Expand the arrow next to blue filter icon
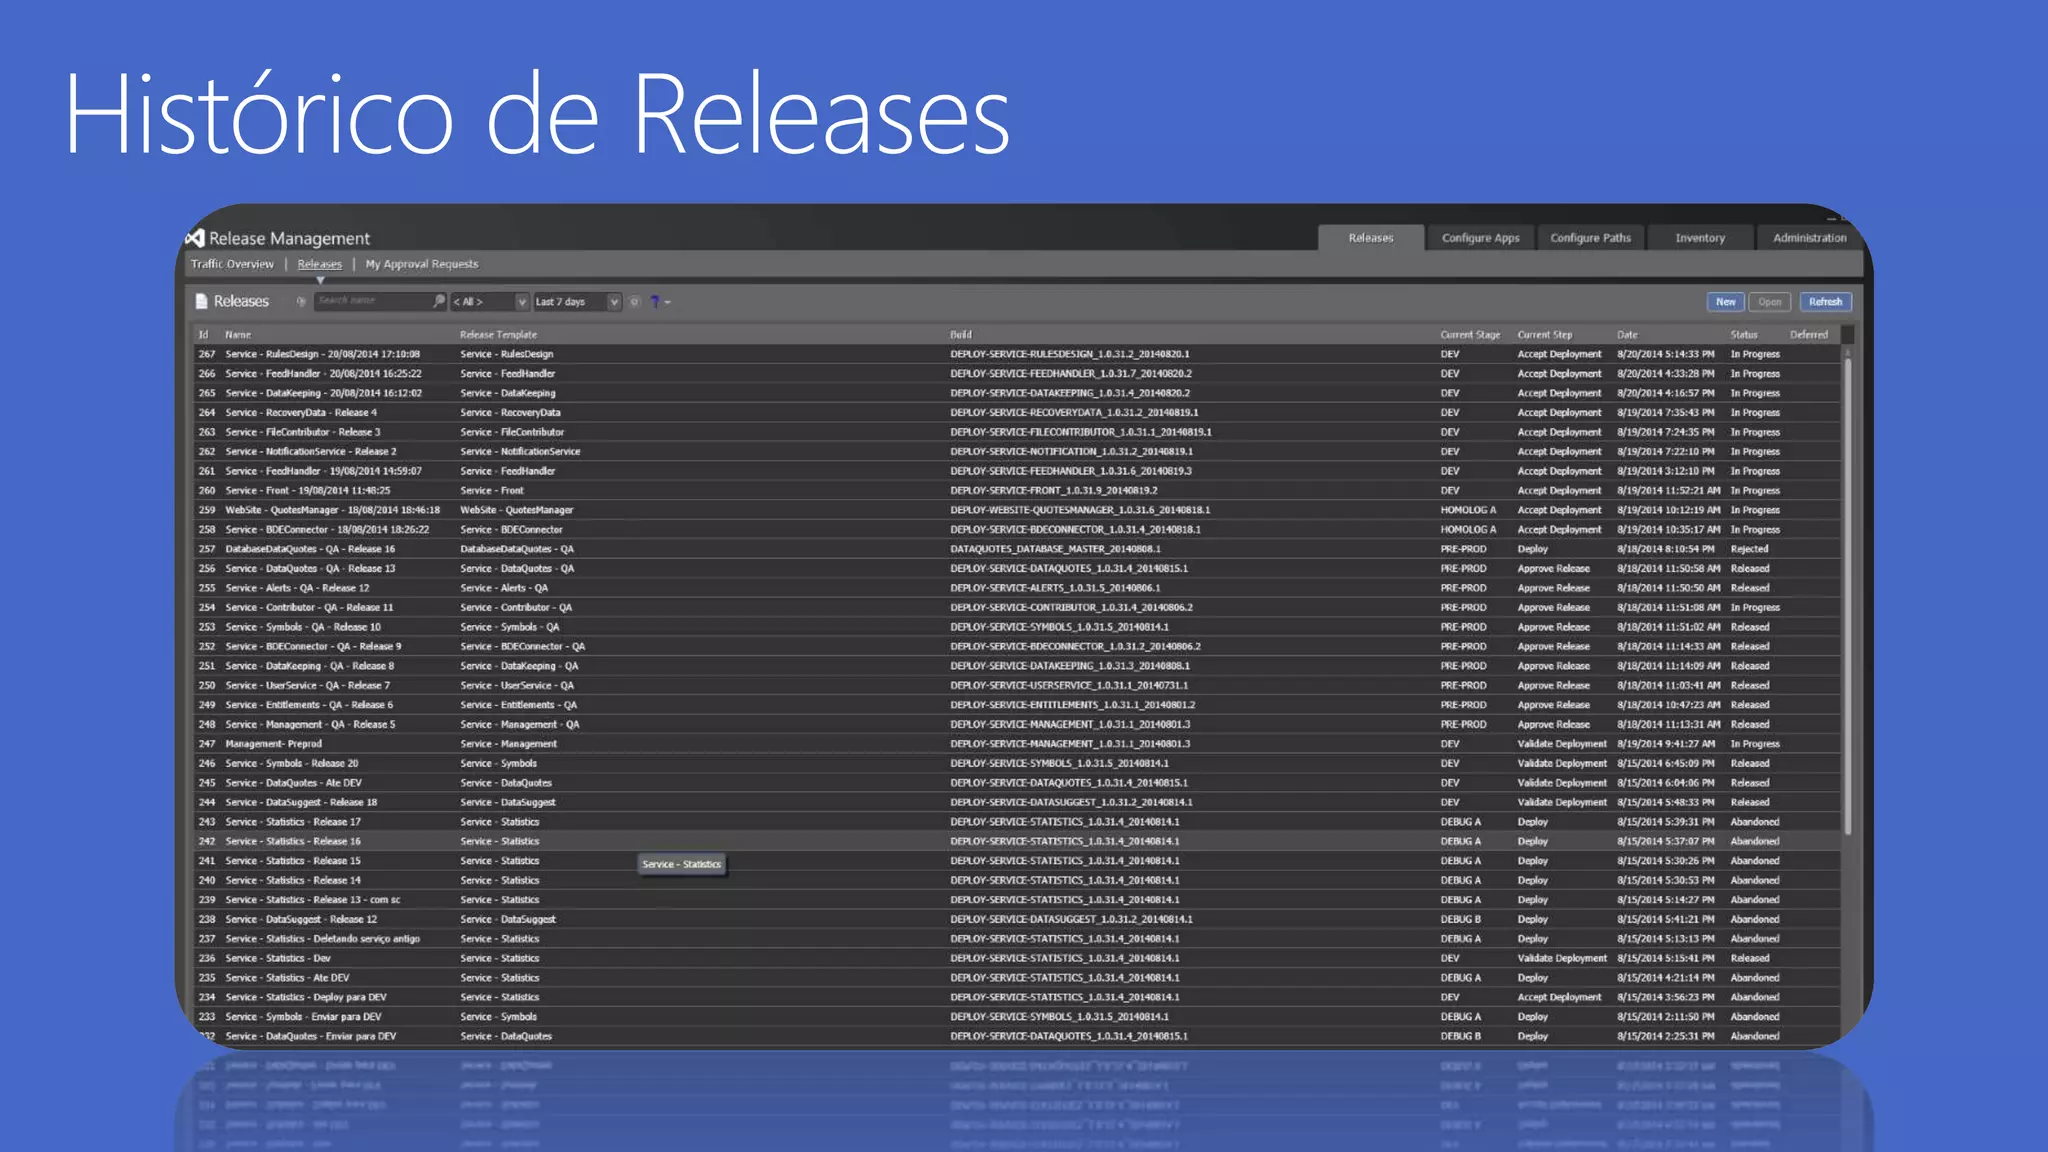Viewport: 2048px width, 1152px height. pos(668,302)
